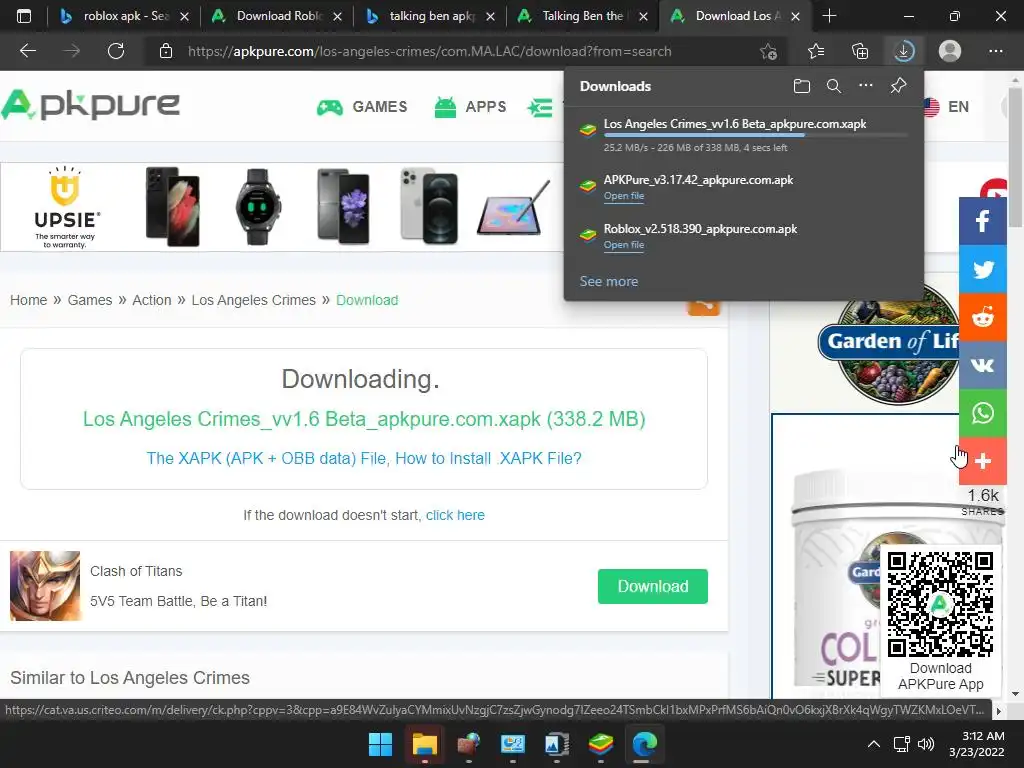
Task: Open BlueStacks from taskbar
Action: (600, 744)
